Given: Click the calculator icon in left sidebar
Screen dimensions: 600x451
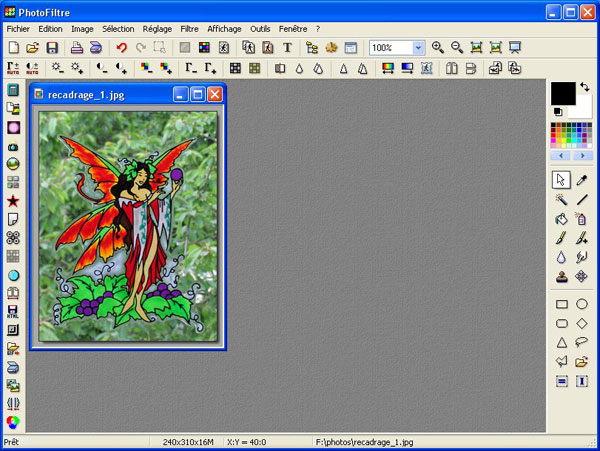Looking at the screenshot, I should [13, 90].
